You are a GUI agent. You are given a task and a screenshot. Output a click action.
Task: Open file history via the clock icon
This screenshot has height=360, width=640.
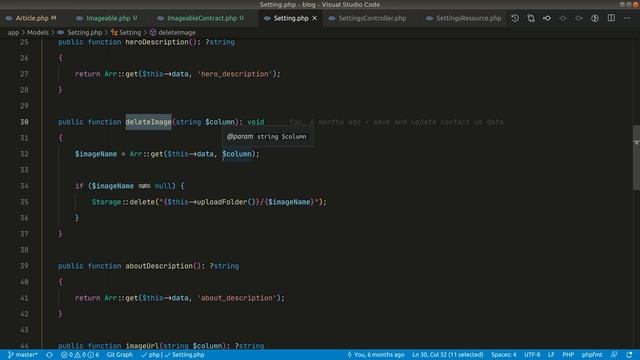click(515, 18)
